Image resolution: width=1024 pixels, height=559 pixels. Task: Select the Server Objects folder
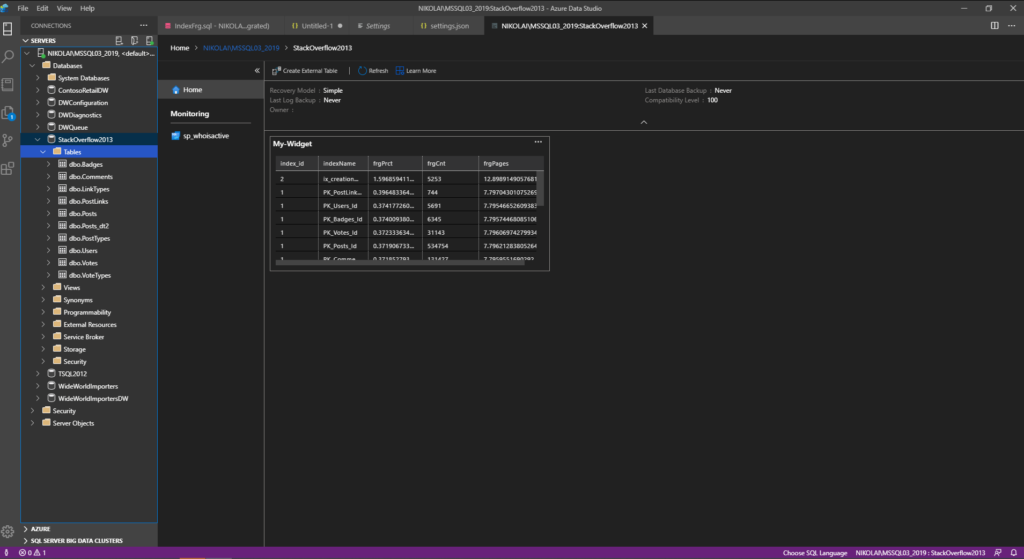(x=73, y=423)
